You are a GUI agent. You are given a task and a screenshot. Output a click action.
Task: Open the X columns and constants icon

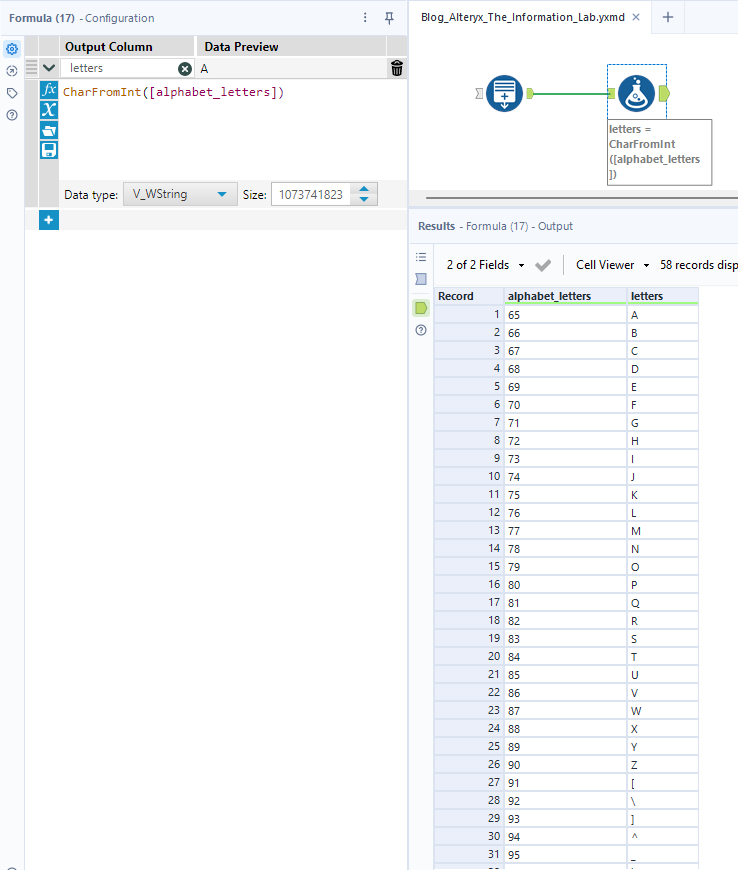click(49, 110)
